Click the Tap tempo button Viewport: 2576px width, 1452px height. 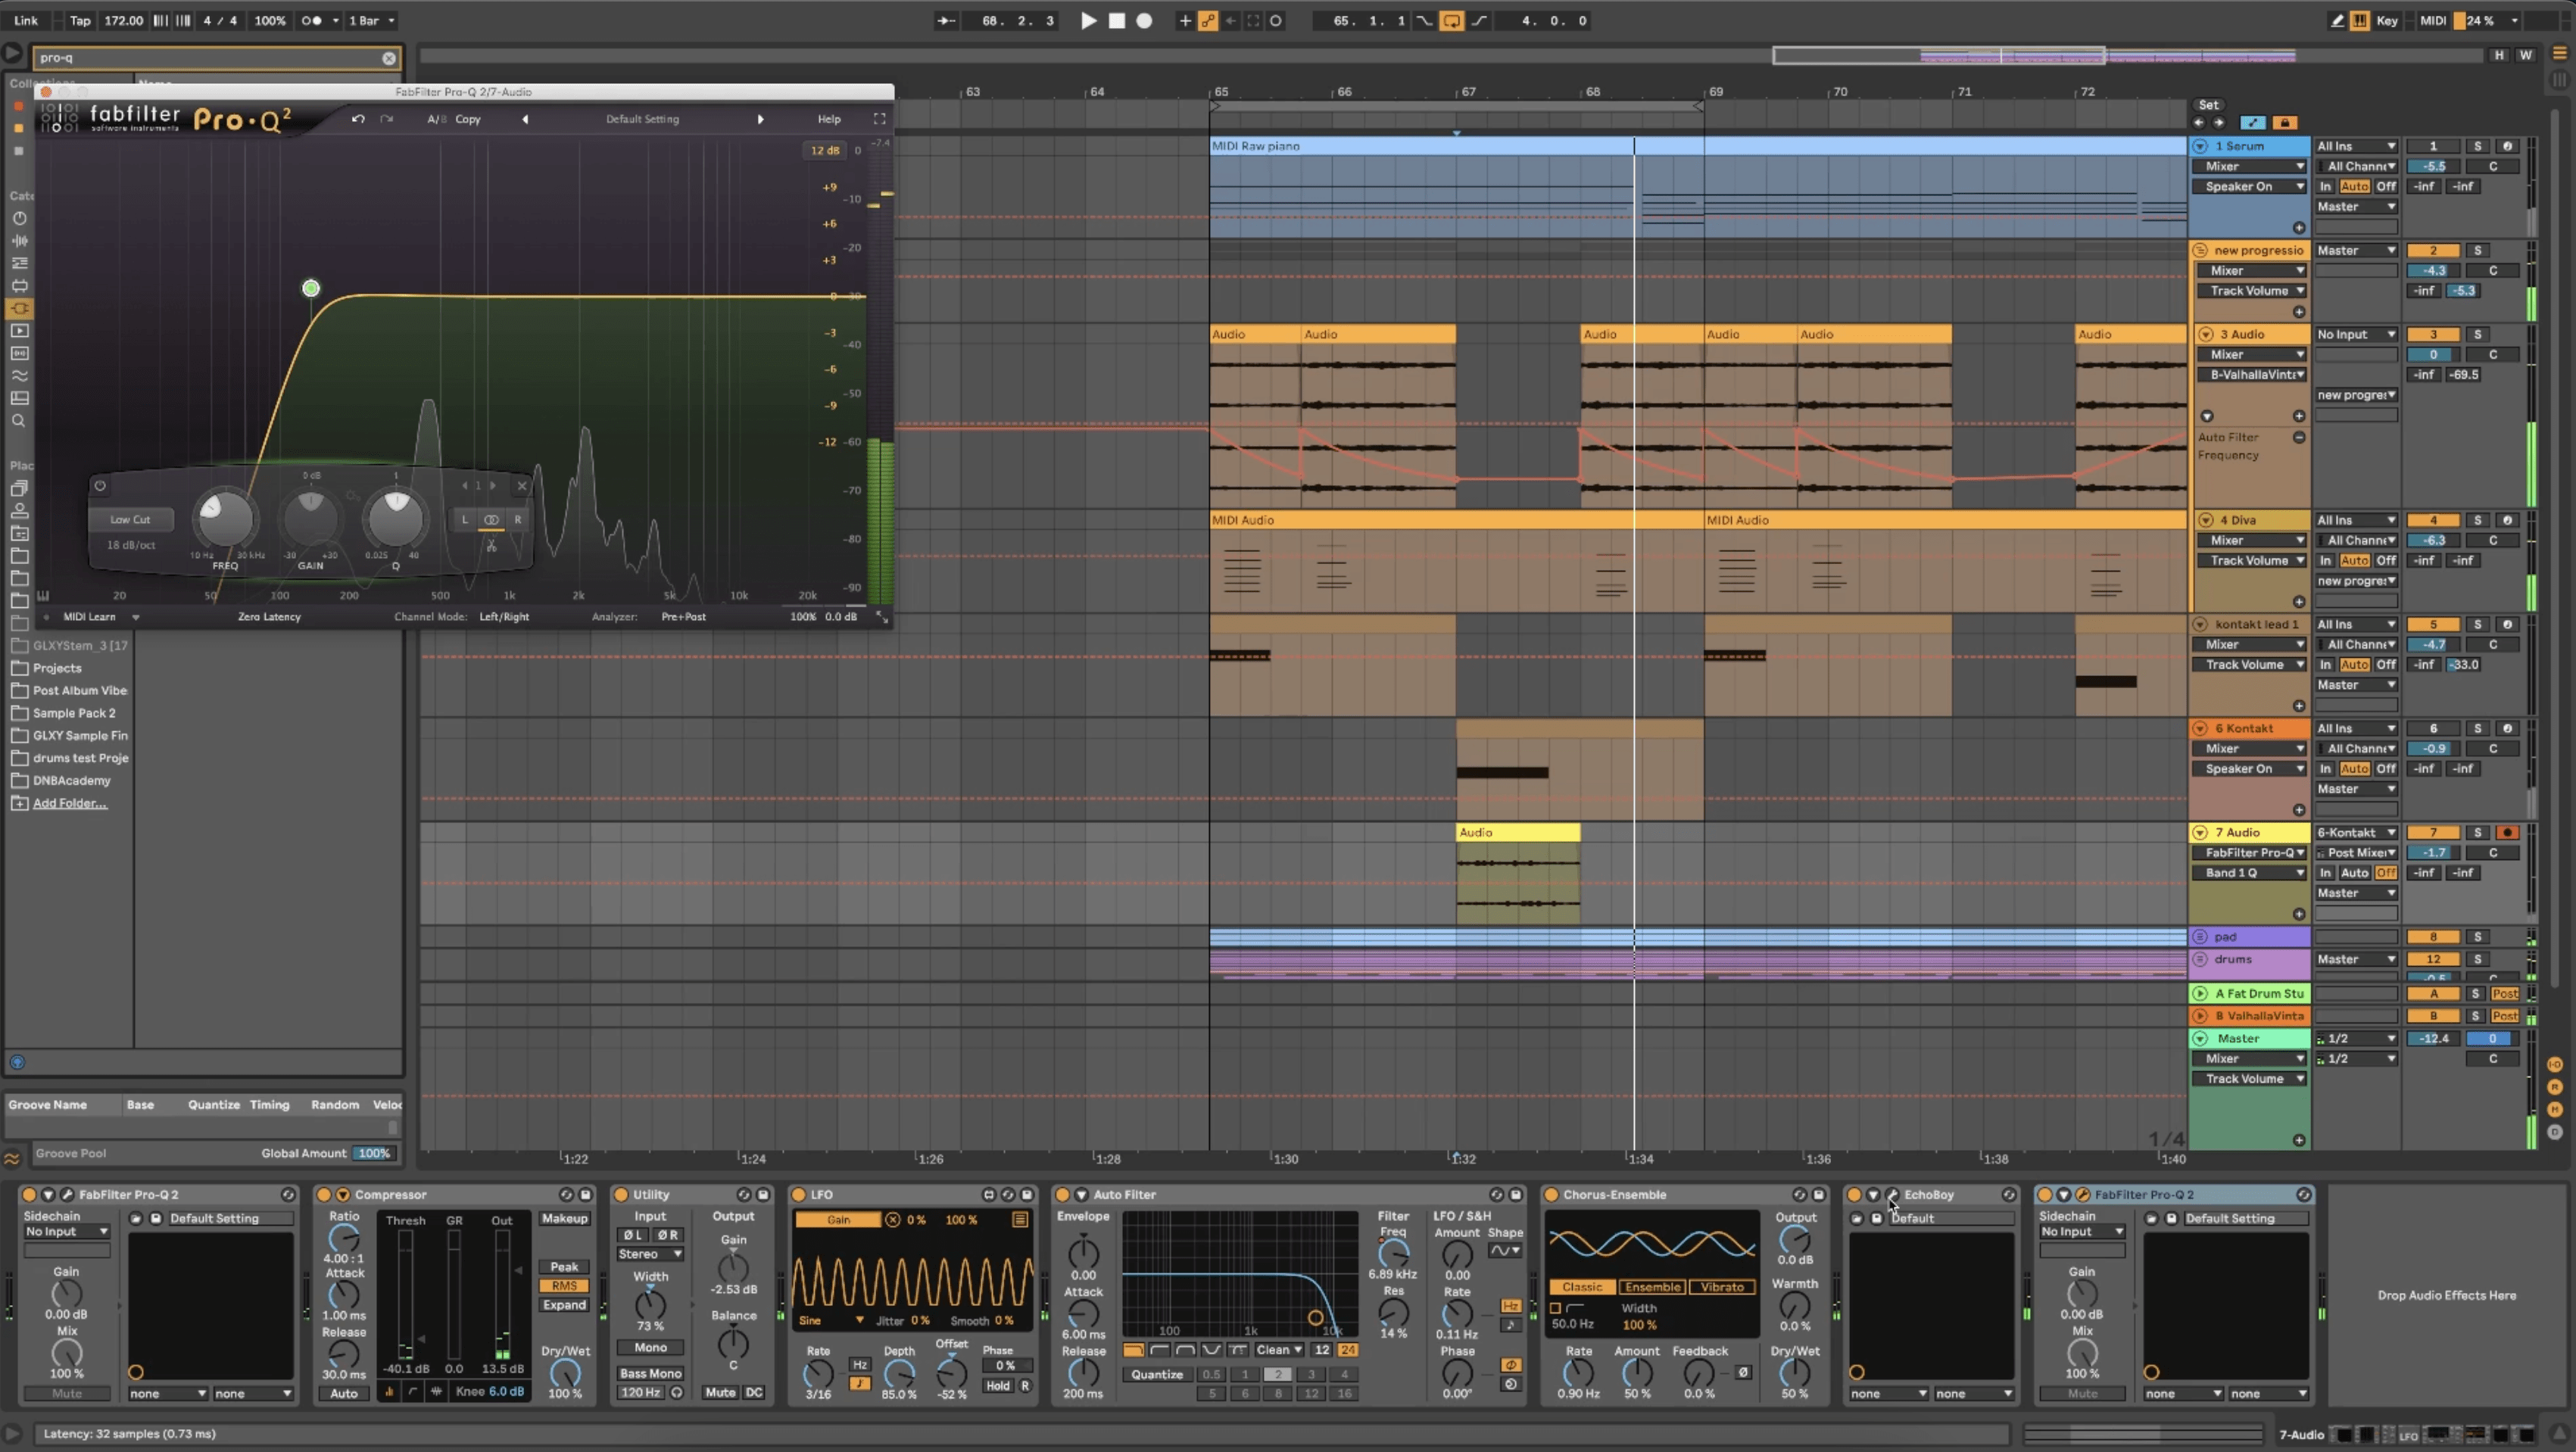pyautogui.click(x=80, y=20)
